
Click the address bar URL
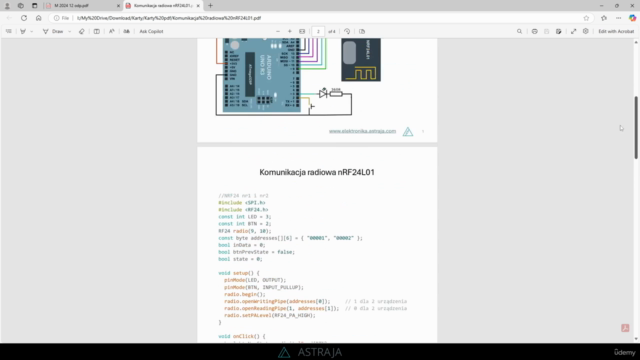[x=169, y=18]
